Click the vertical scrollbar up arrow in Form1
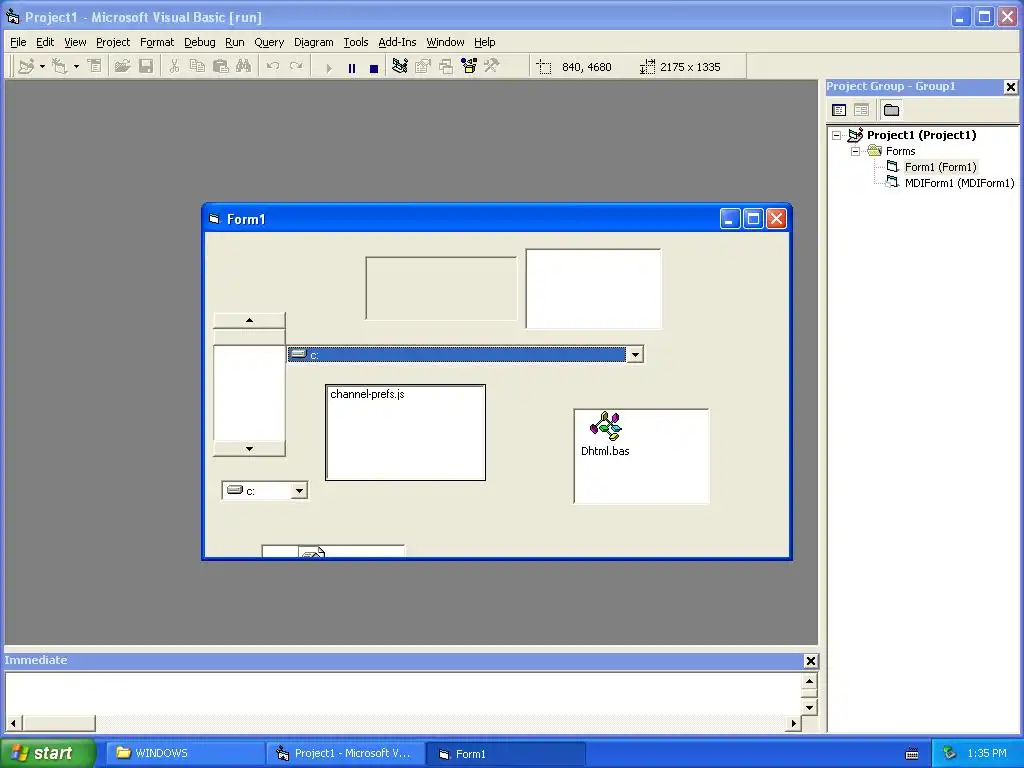 [x=249, y=320]
